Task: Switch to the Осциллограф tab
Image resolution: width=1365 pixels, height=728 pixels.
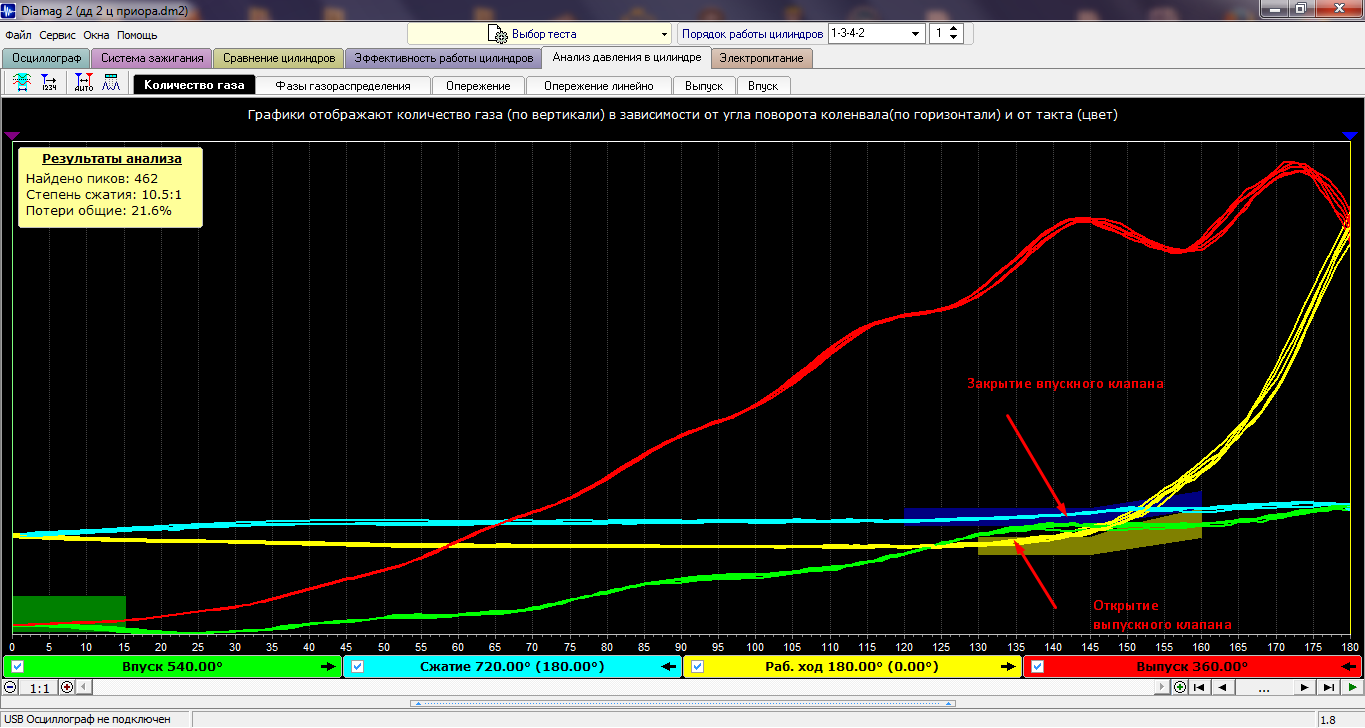Action: point(46,58)
